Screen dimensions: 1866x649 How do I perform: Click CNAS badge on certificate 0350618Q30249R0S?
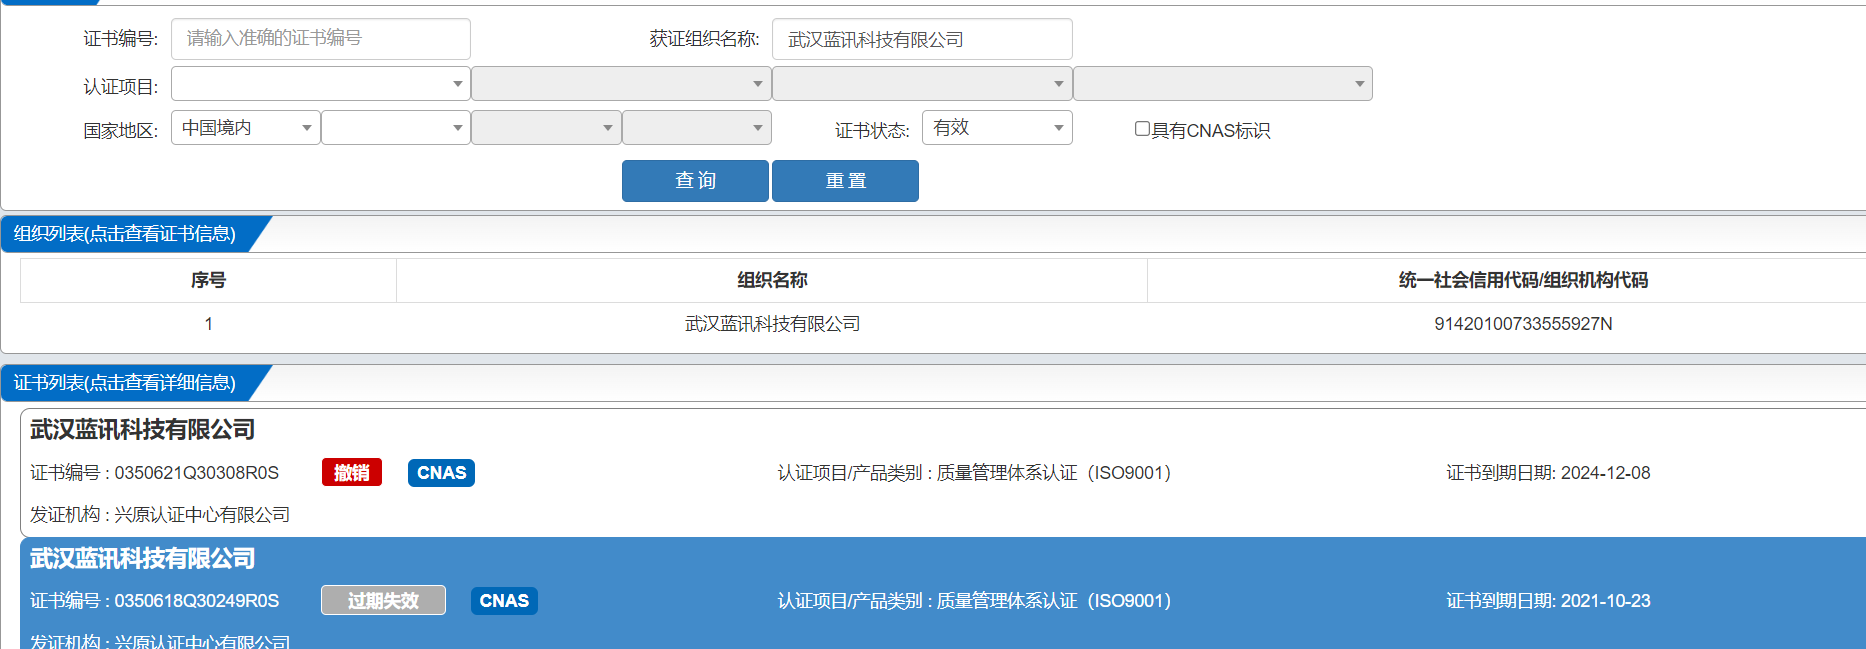pos(504,601)
